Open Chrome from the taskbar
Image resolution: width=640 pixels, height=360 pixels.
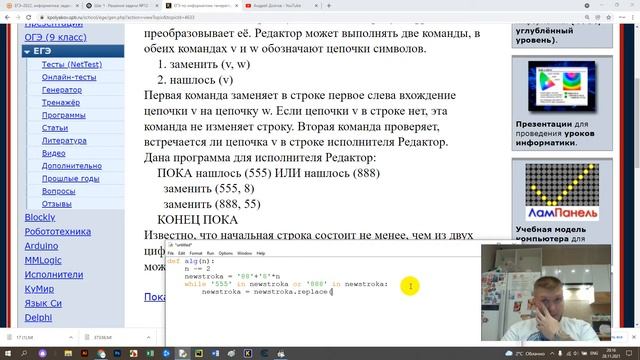click(101, 353)
